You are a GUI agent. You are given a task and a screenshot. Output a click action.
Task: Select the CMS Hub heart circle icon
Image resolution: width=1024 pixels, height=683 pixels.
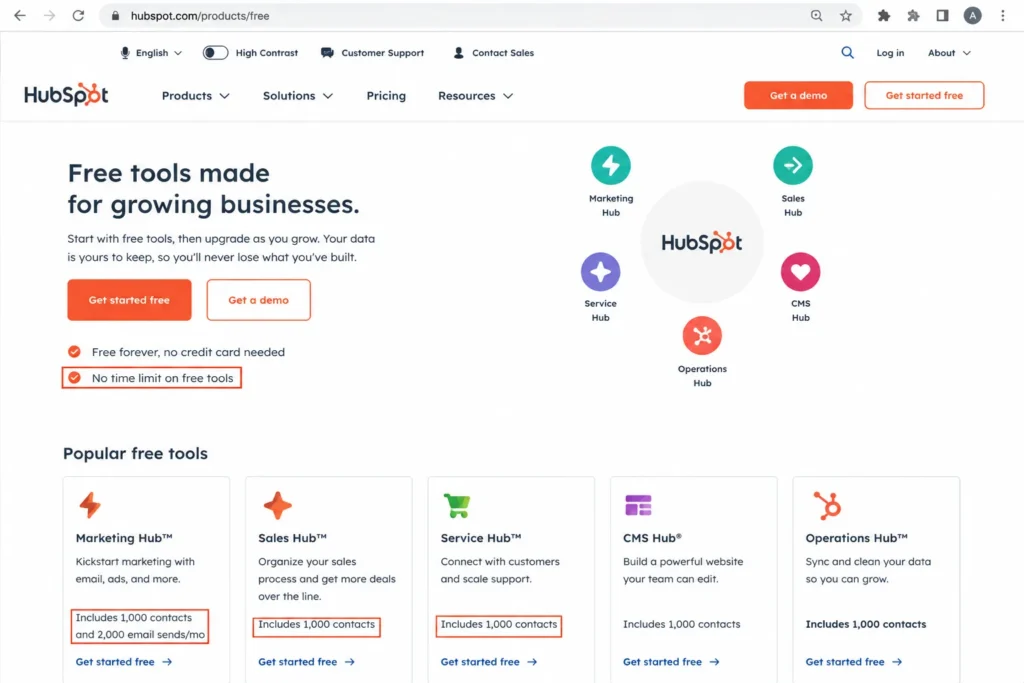point(801,272)
